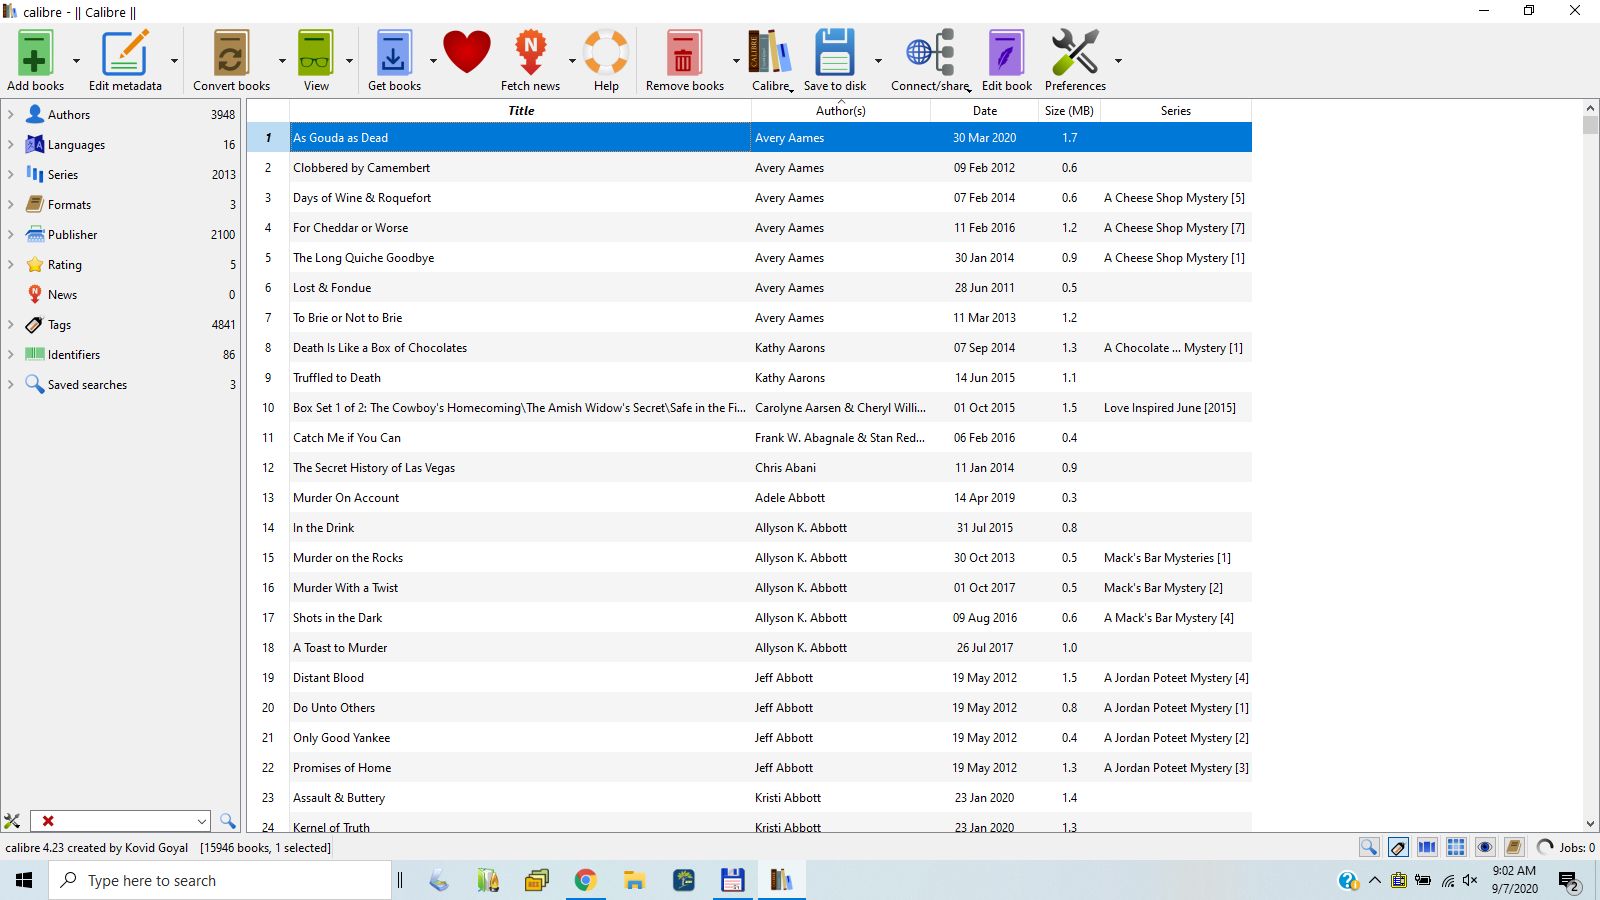
Task: Sort by the Size (MB) column header
Action: [1069, 111]
